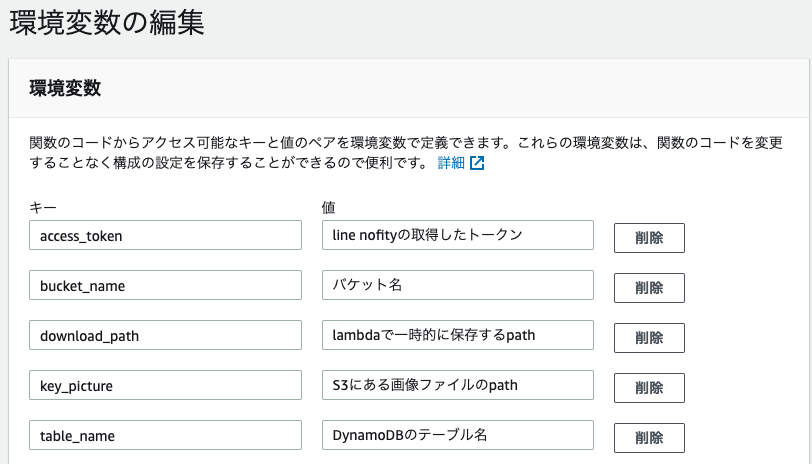The height and width of the screenshot is (464, 812).
Task: Edit the line nofity token value field
Action: (x=458, y=235)
